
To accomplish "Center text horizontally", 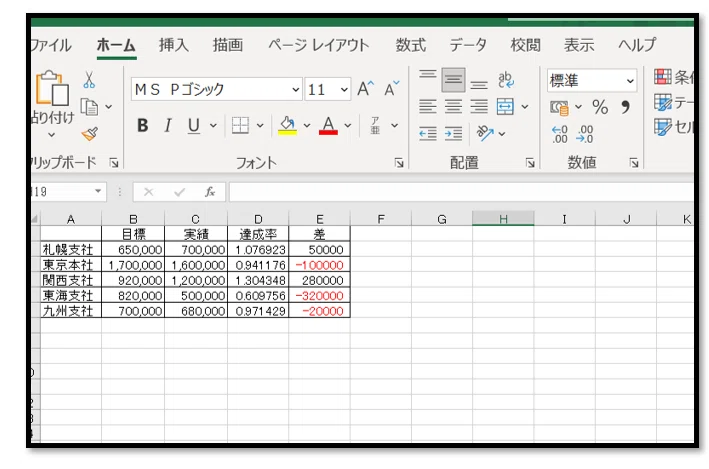I will coord(453,107).
